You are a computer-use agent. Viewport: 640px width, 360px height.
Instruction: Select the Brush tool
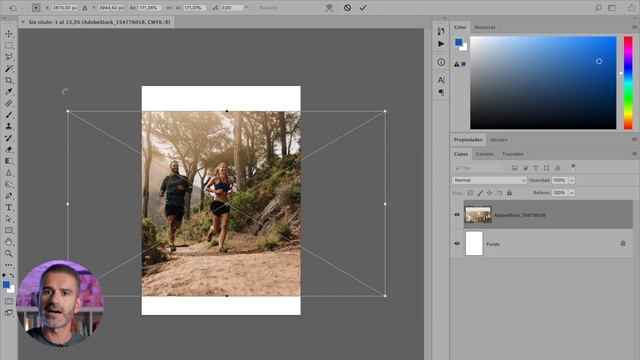coord(9,115)
